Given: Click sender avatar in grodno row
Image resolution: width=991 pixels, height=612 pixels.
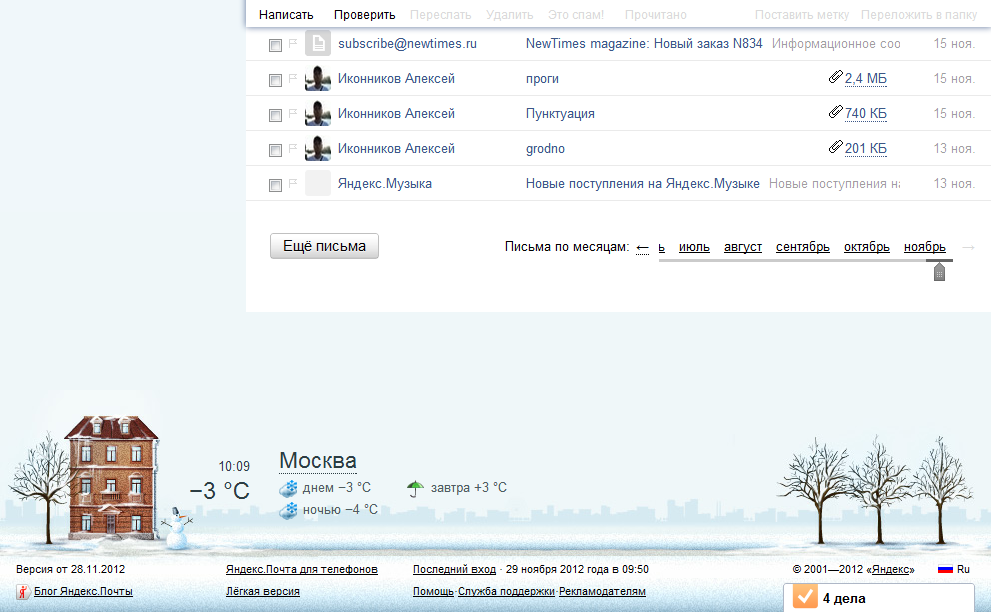Looking at the screenshot, I should coord(318,148).
